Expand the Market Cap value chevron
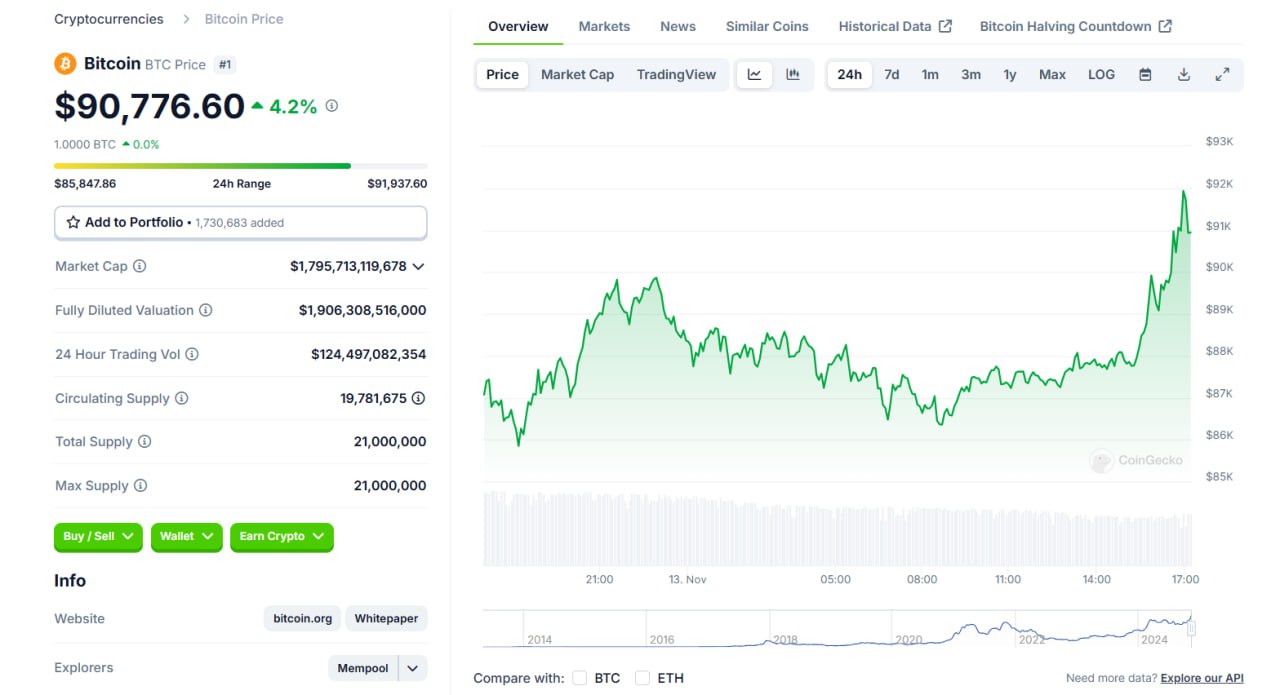This screenshot has height=695, width=1280. click(x=418, y=266)
